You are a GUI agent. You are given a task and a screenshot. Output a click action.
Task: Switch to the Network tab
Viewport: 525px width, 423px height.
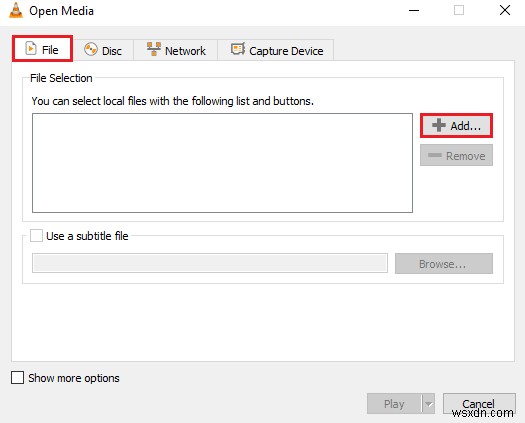176,51
